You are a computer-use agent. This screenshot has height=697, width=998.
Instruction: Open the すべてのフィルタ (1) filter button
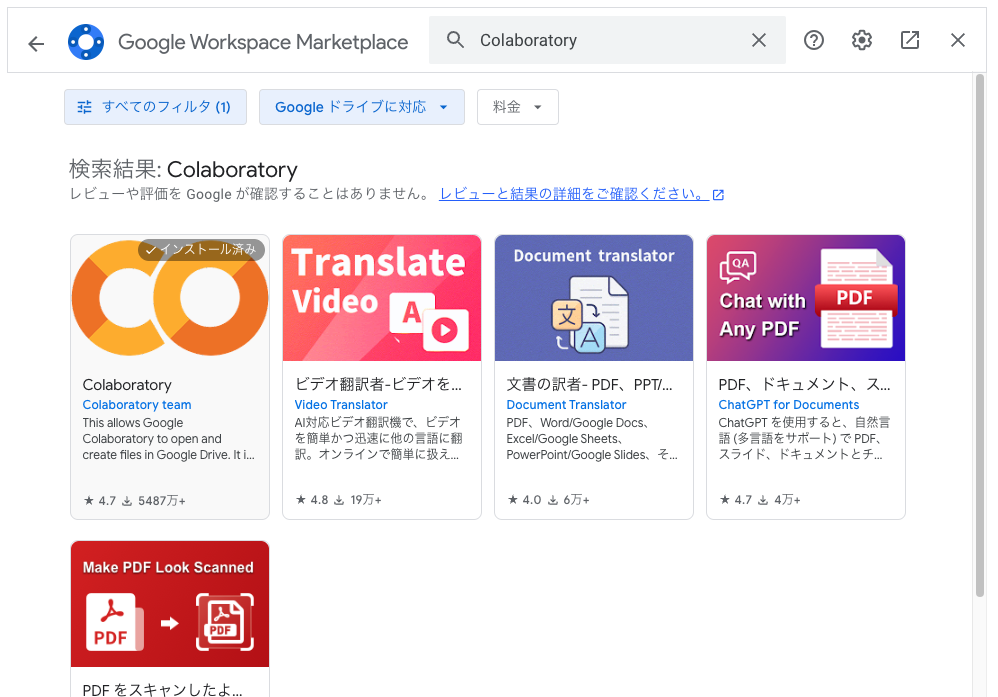tap(155, 107)
